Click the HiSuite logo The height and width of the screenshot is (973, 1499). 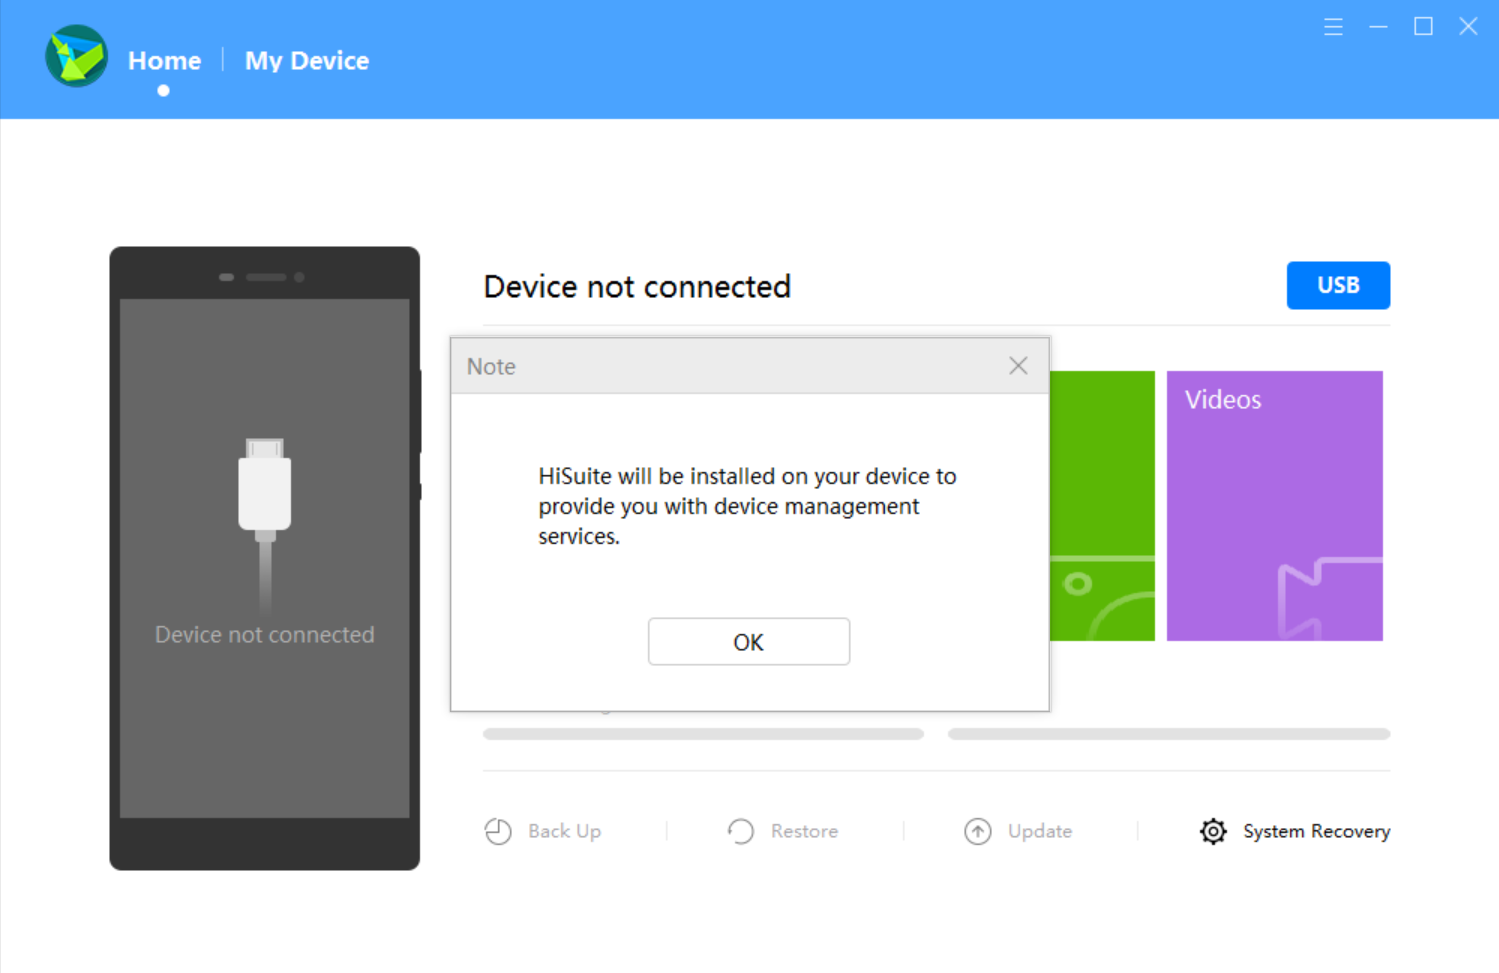(76, 57)
